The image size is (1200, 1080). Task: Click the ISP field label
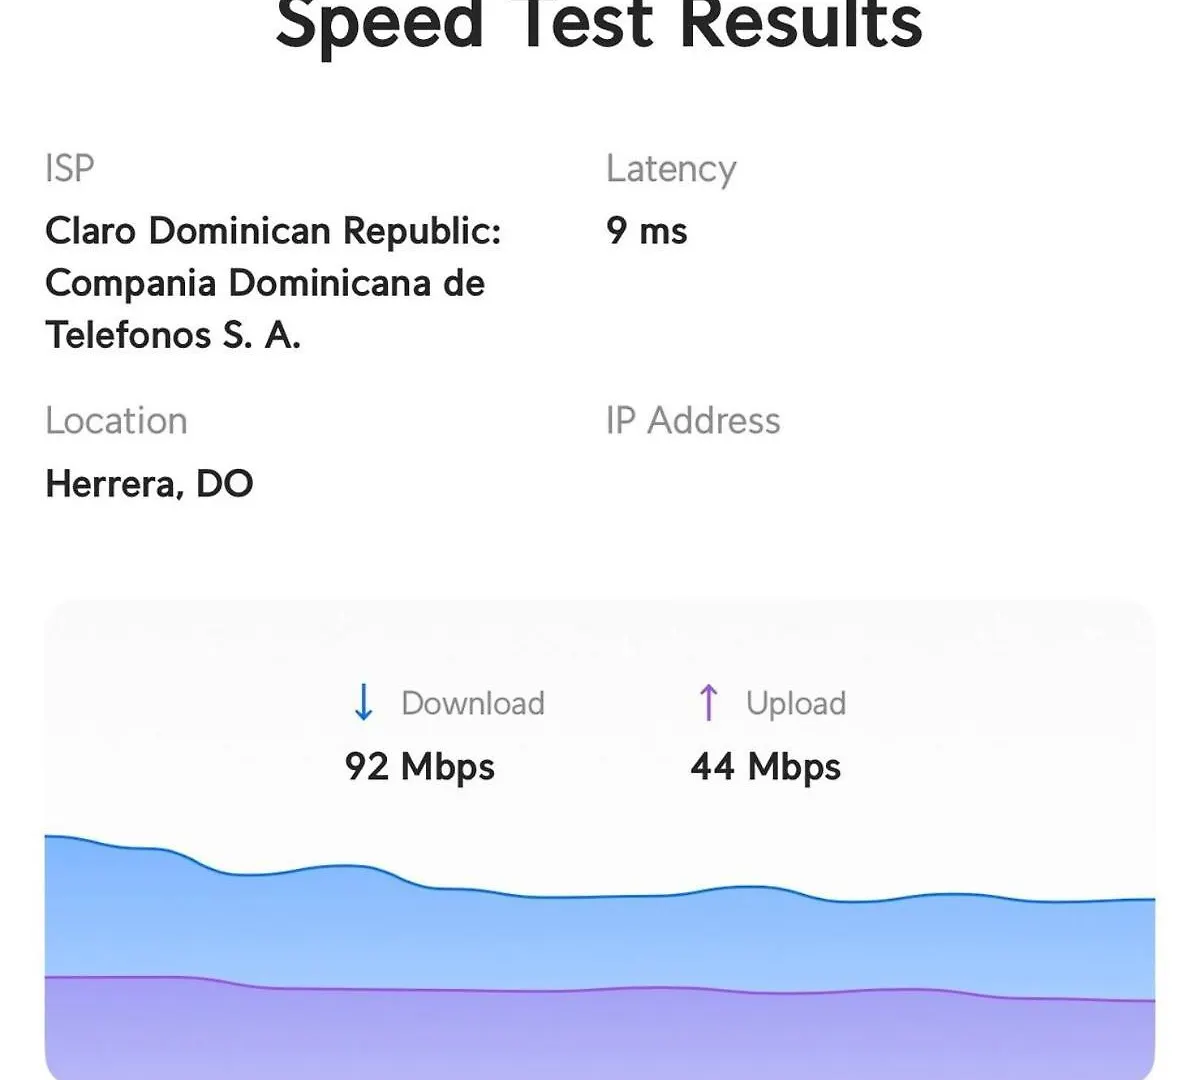tap(70, 168)
